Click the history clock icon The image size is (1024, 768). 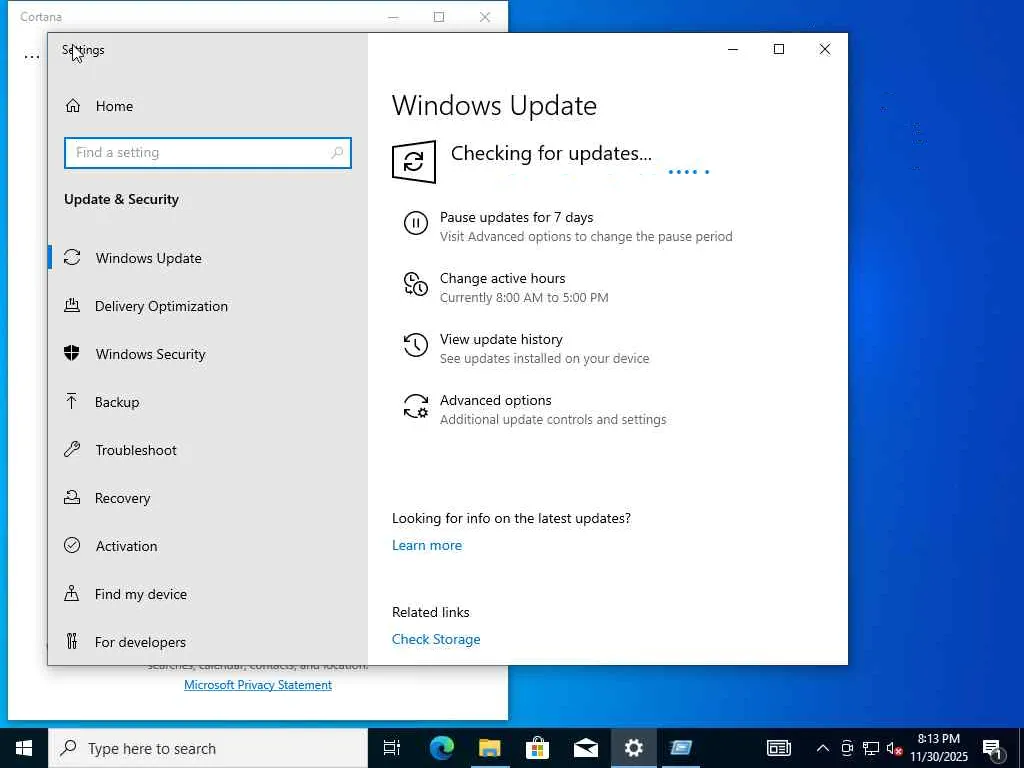pos(416,345)
